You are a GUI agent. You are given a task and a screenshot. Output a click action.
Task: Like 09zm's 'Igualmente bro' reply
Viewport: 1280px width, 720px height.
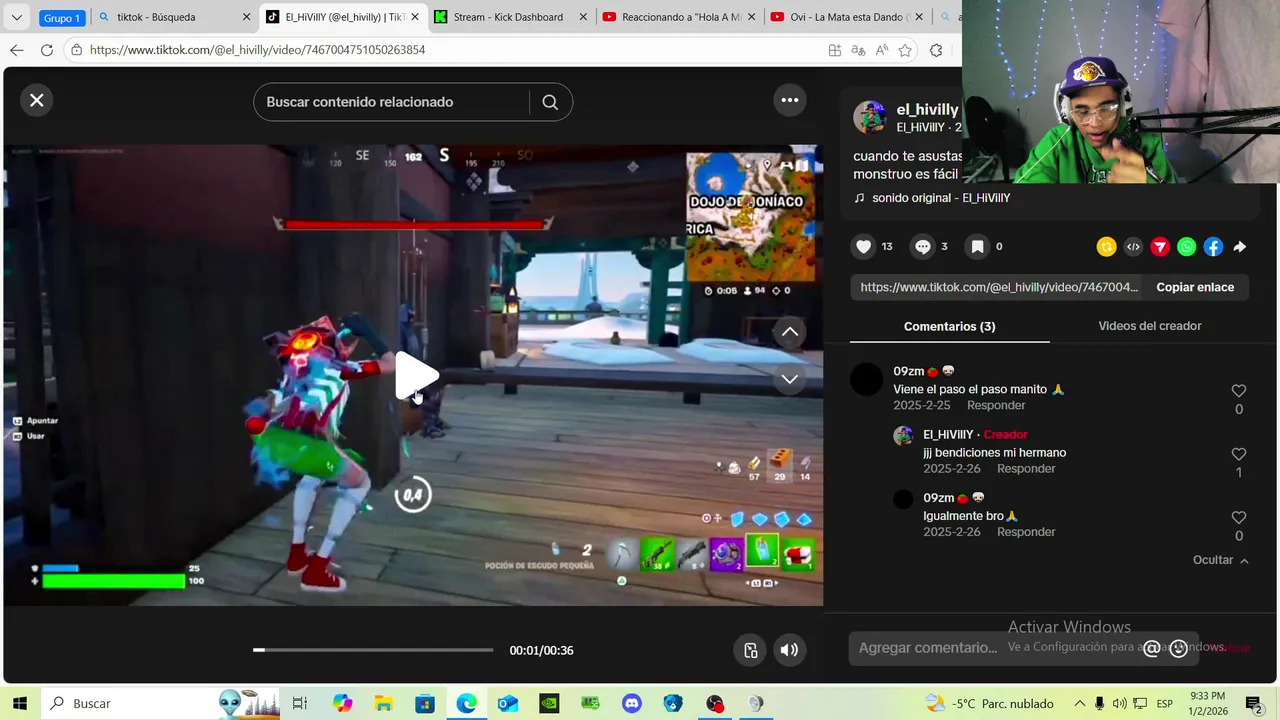click(1239, 518)
